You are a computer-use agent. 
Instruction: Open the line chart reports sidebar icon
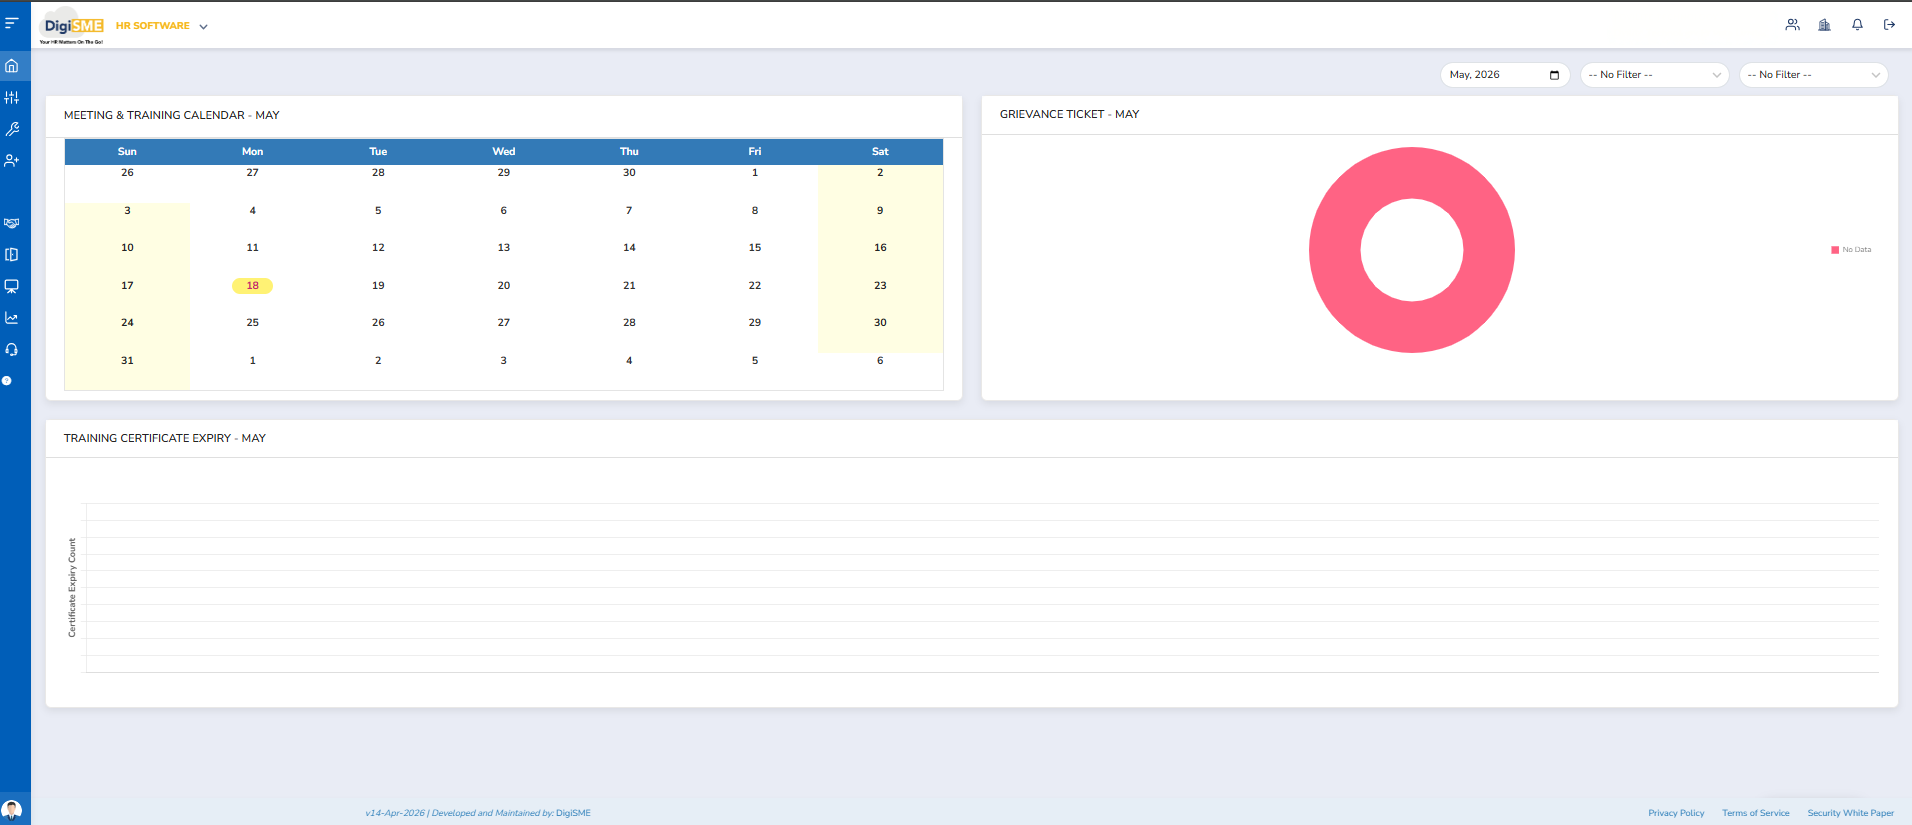(x=12, y=318)
